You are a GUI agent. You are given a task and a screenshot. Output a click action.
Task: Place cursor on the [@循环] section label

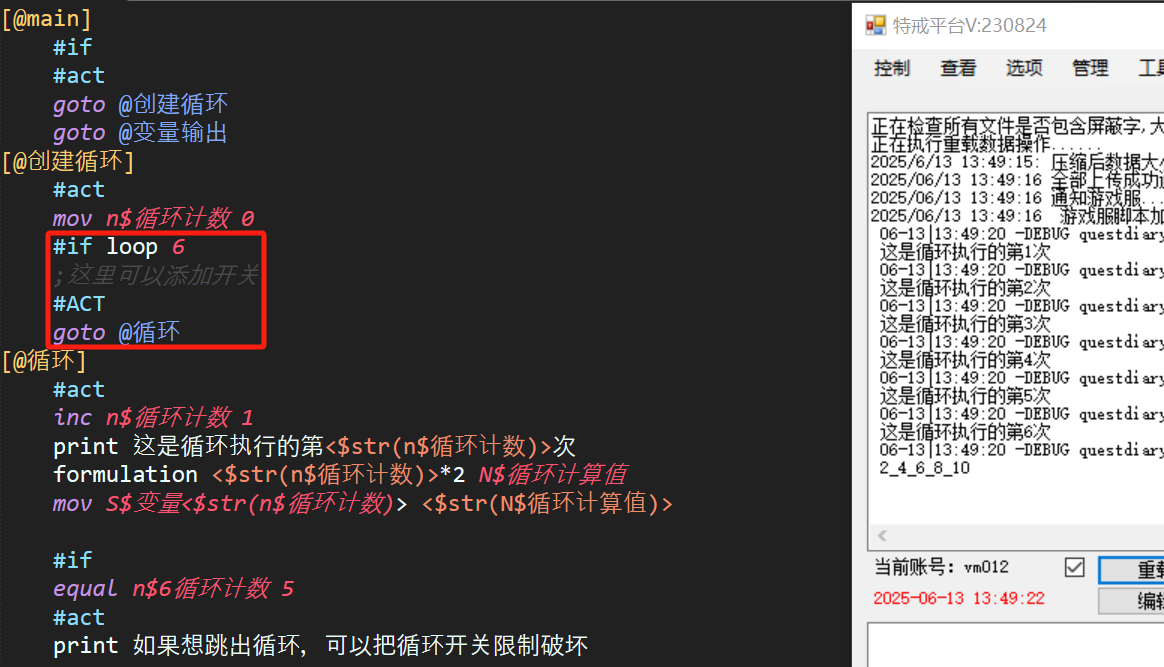(45, 361)
